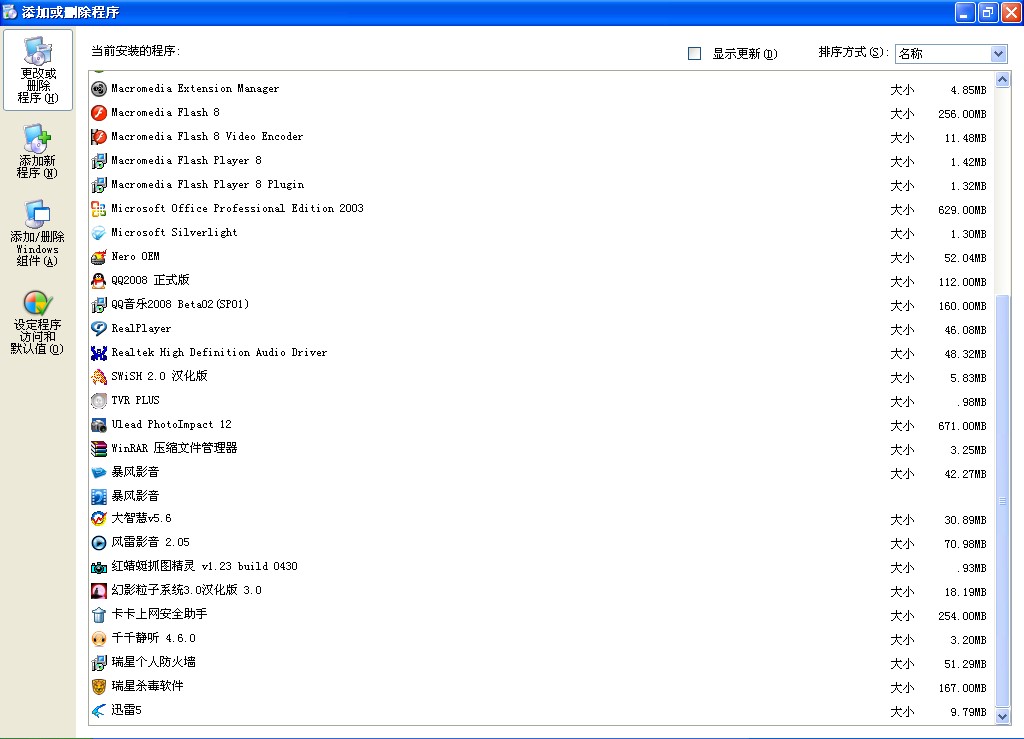Click the Nero OEM icon
The image size is (1024, 739).
[x=99, y=257]
